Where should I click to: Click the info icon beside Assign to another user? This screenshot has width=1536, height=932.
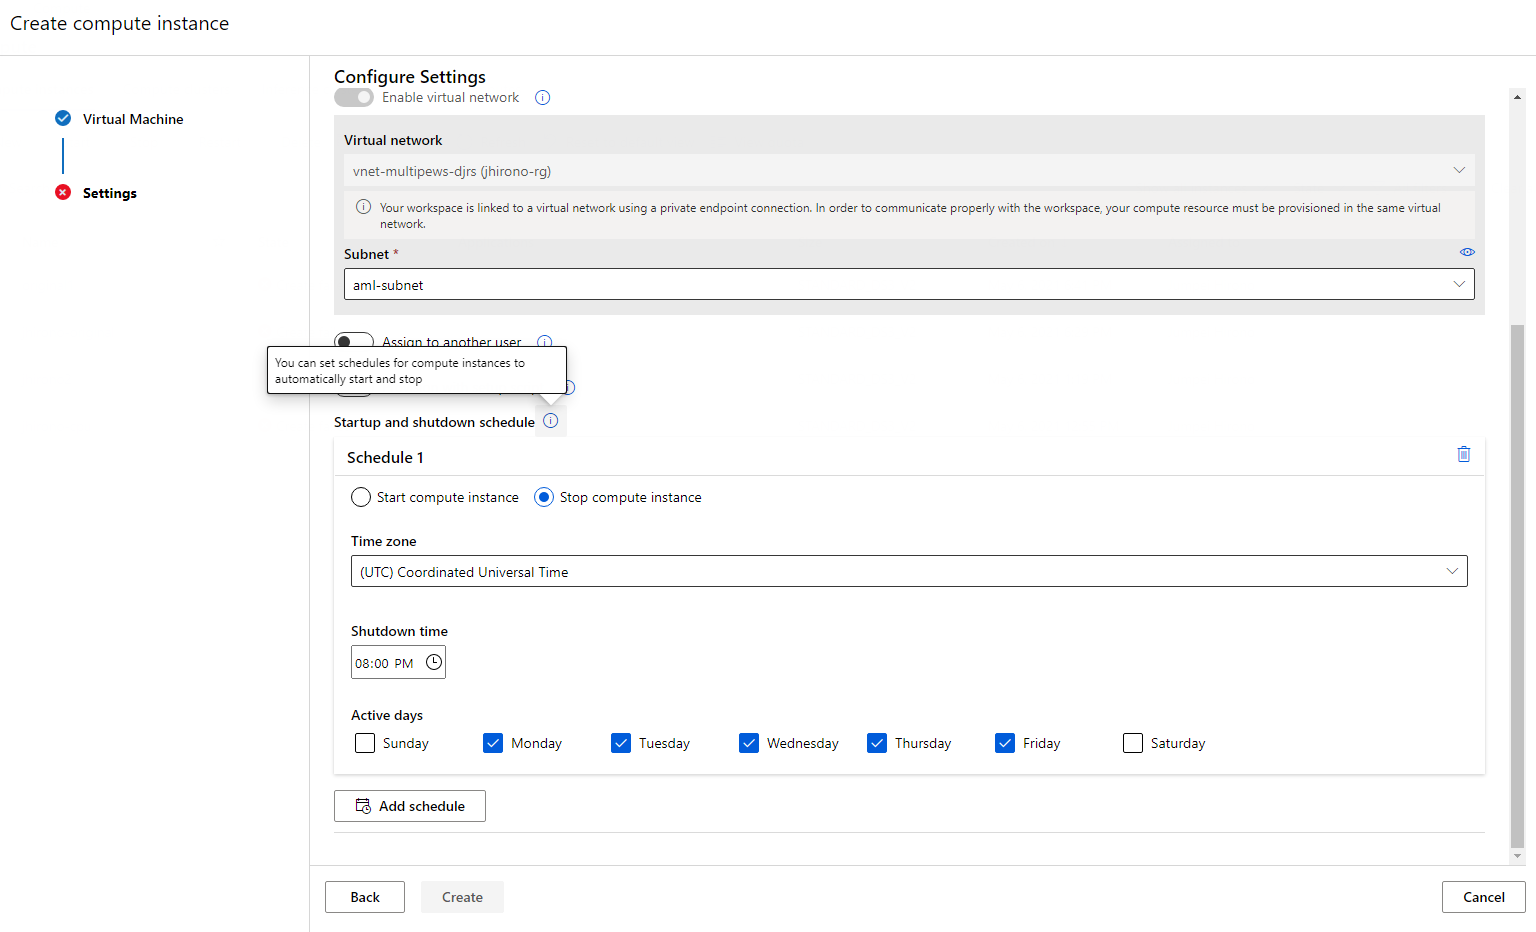544,342
